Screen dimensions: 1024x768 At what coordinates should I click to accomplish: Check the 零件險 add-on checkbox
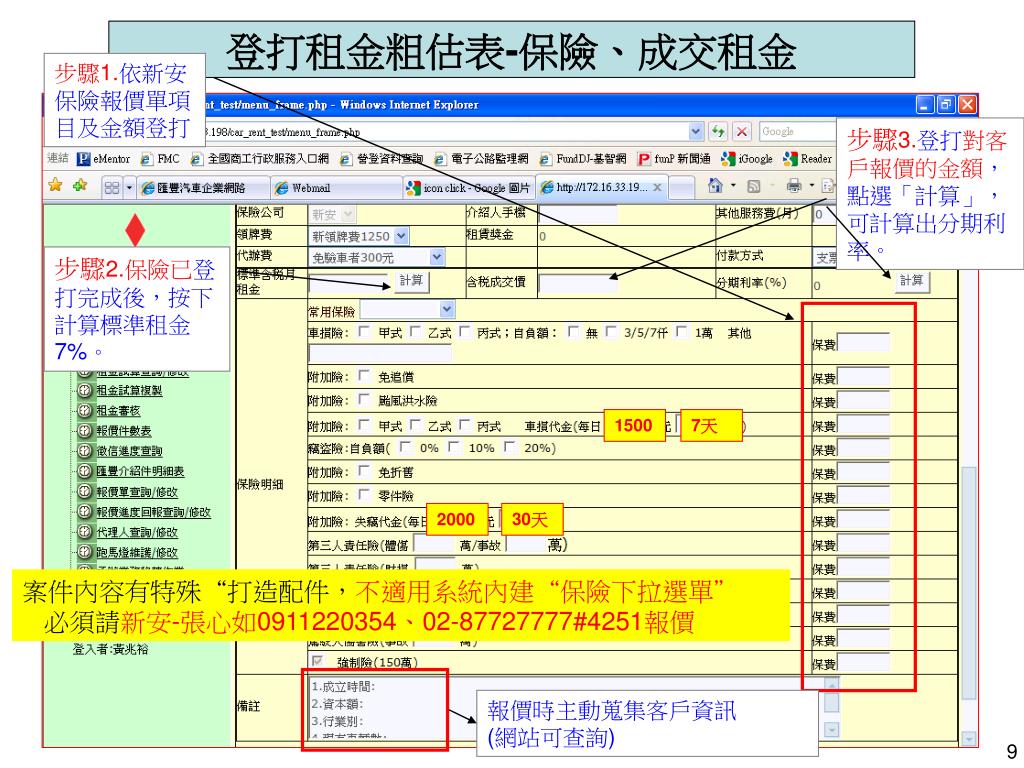(364, 494)
